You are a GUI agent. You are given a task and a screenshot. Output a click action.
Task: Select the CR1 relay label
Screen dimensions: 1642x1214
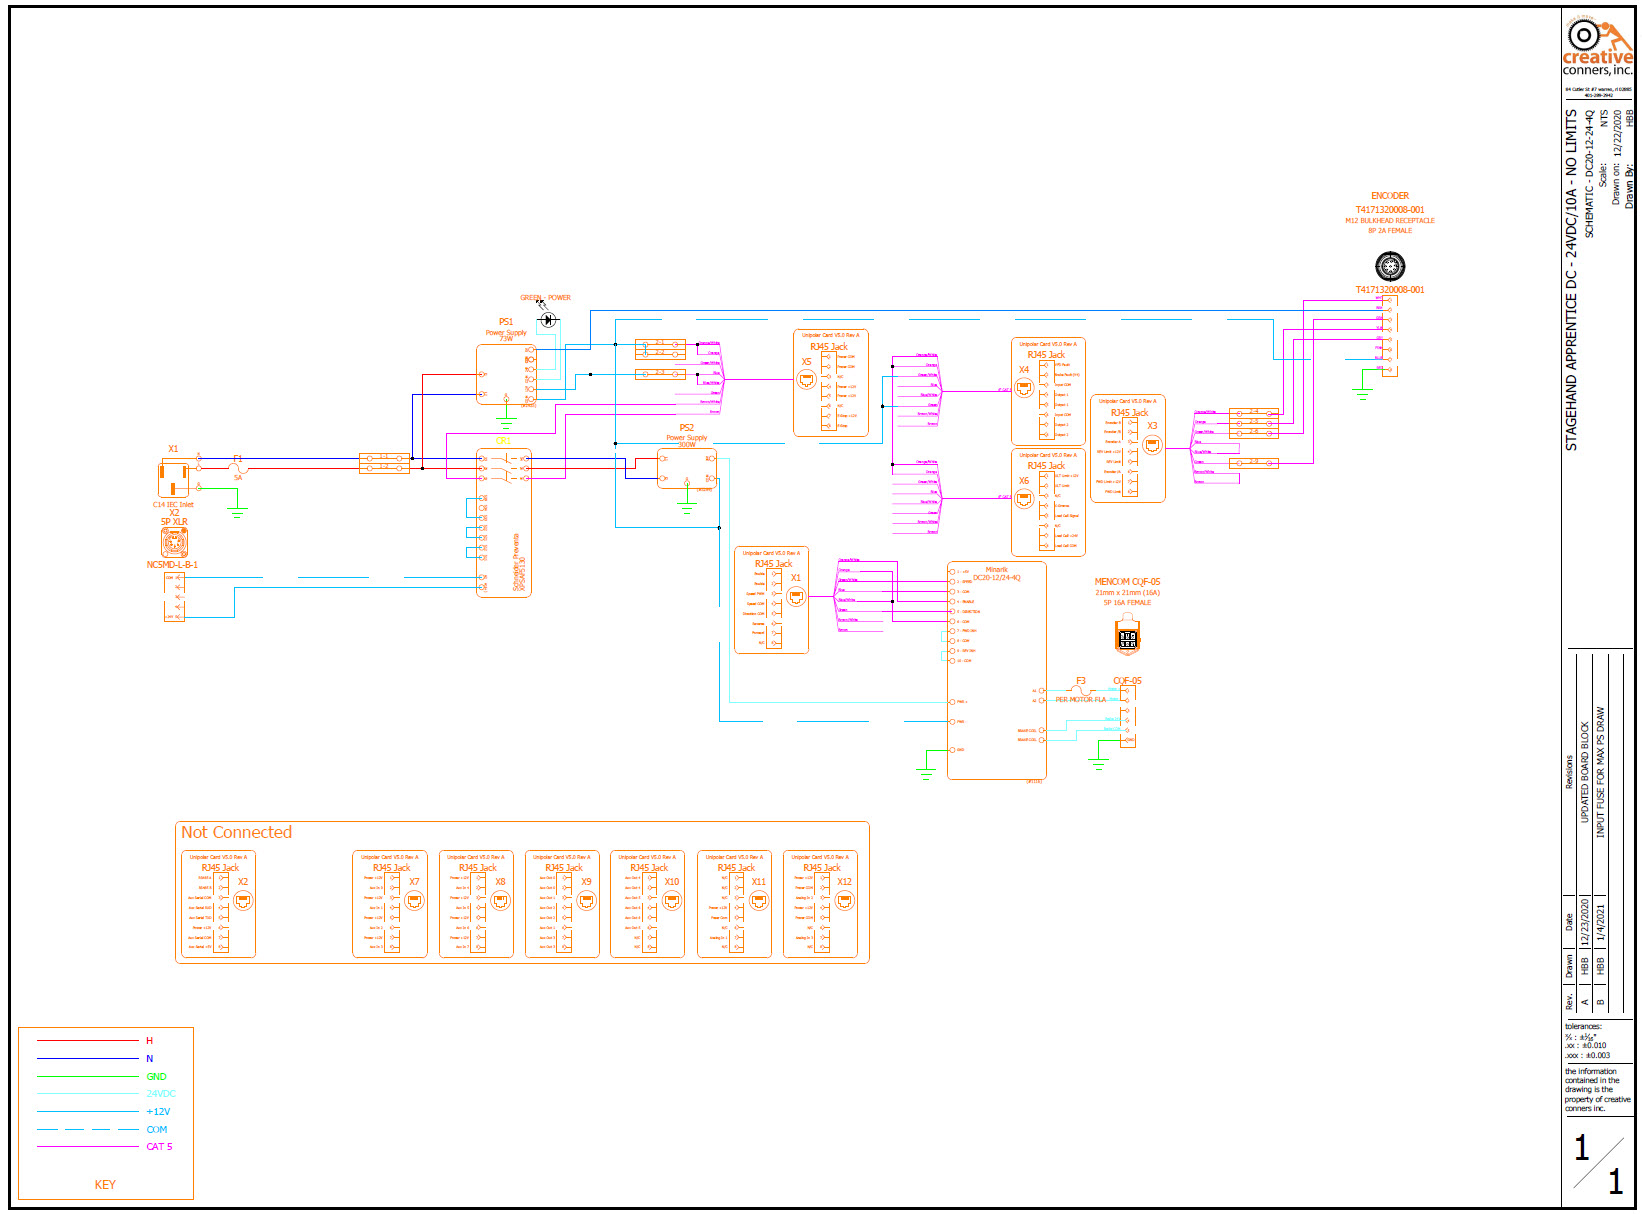(x=503, y=441)
